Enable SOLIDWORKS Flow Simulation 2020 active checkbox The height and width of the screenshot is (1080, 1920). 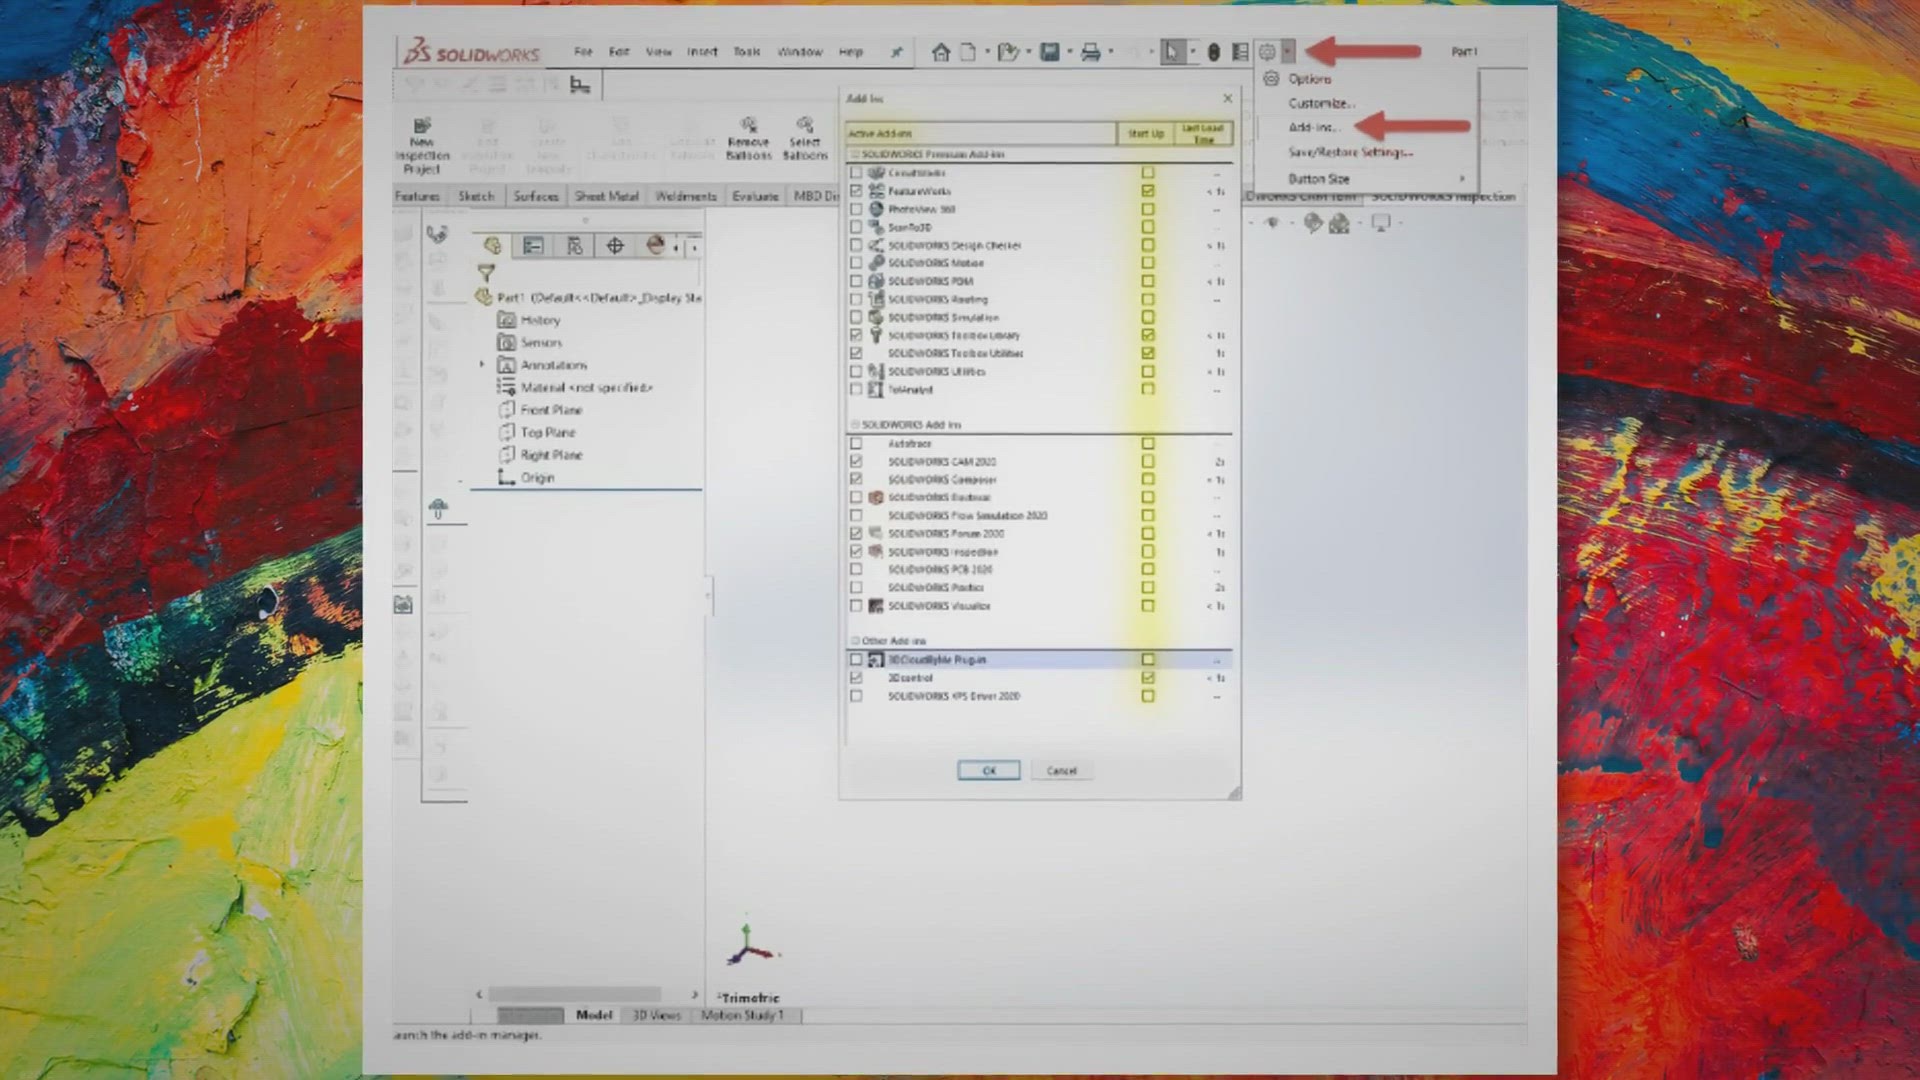pos(856,516)
